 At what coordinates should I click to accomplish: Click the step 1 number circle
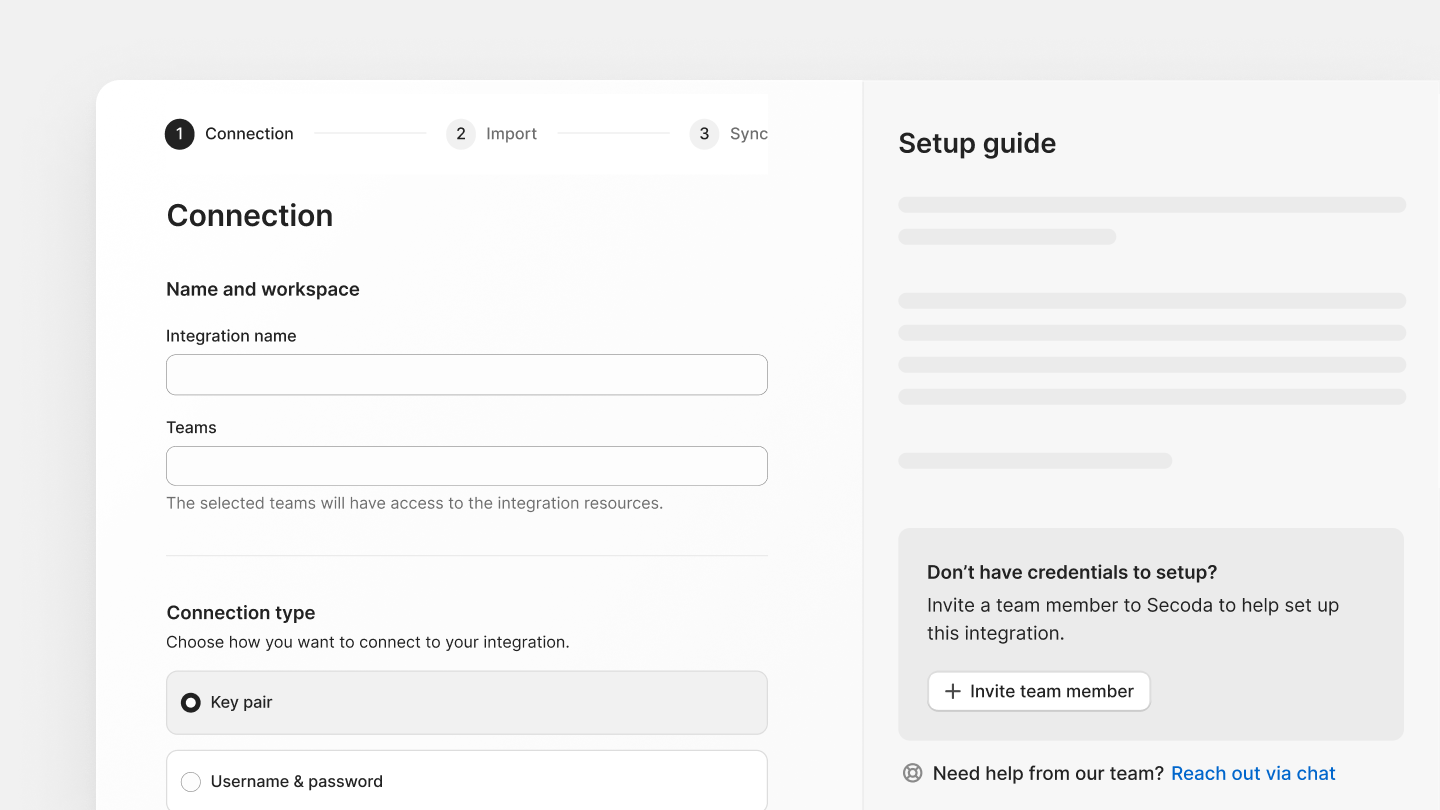pos(179,134)
